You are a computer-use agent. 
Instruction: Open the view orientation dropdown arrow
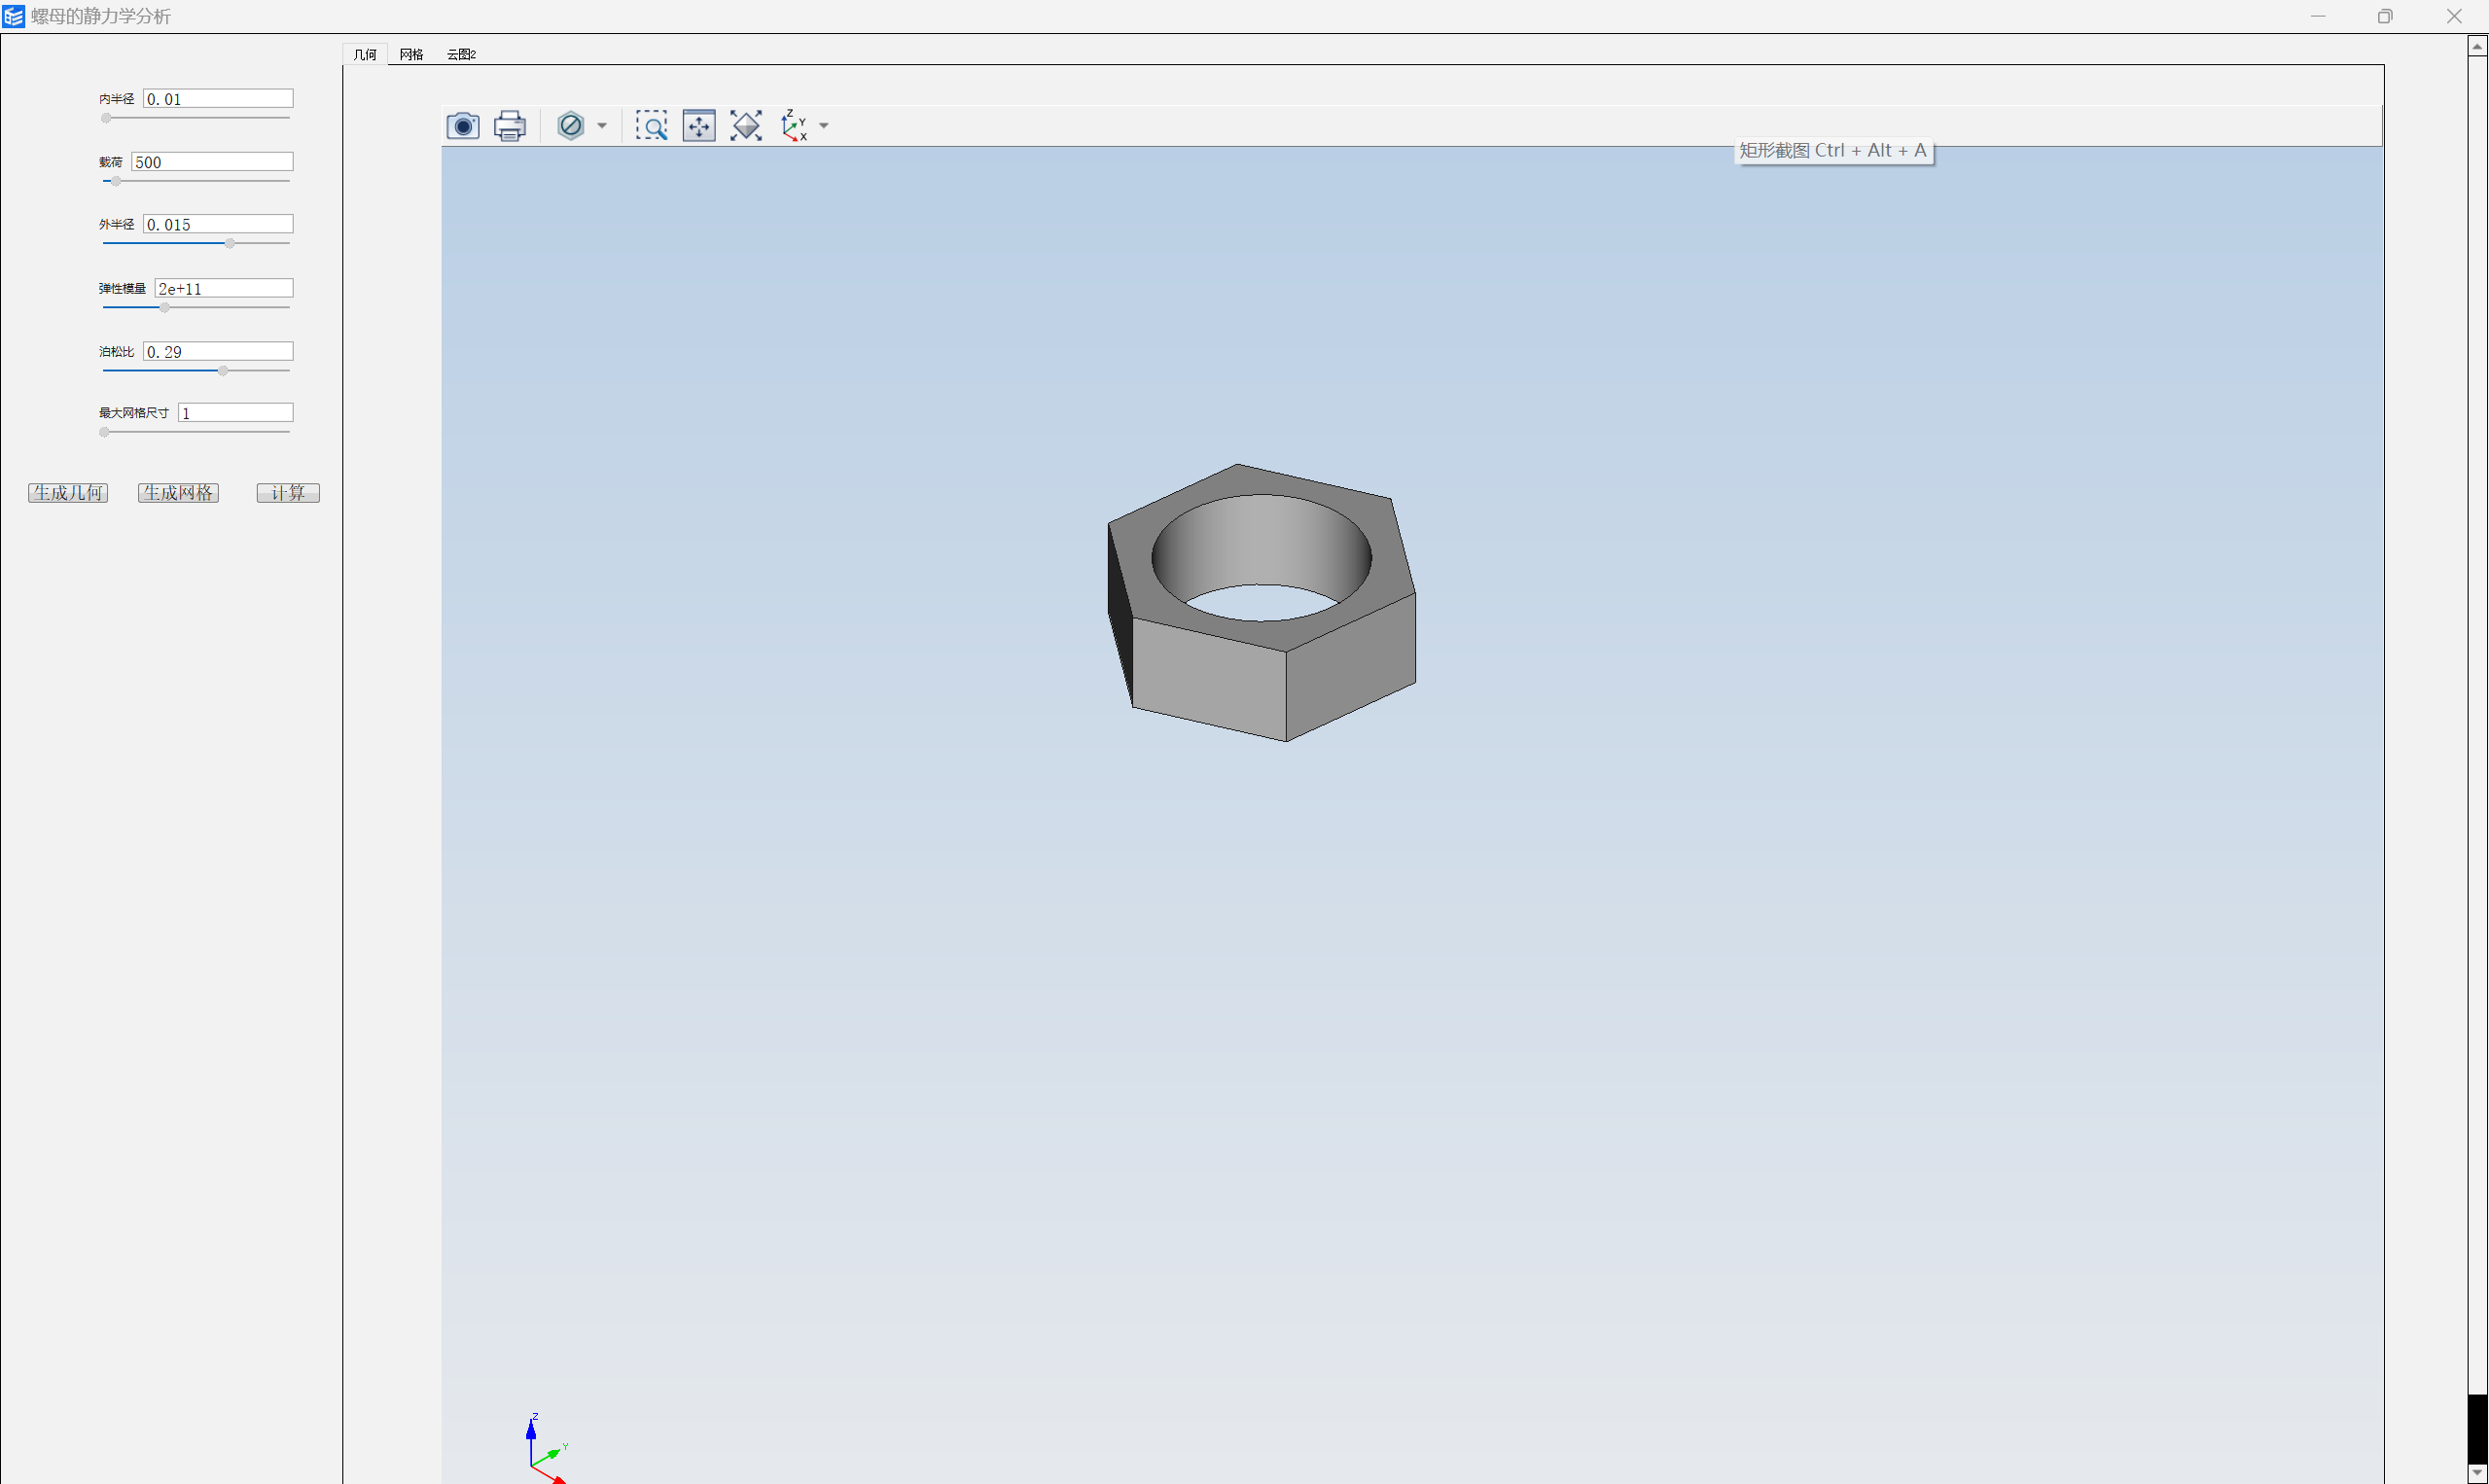coord(824,126)
